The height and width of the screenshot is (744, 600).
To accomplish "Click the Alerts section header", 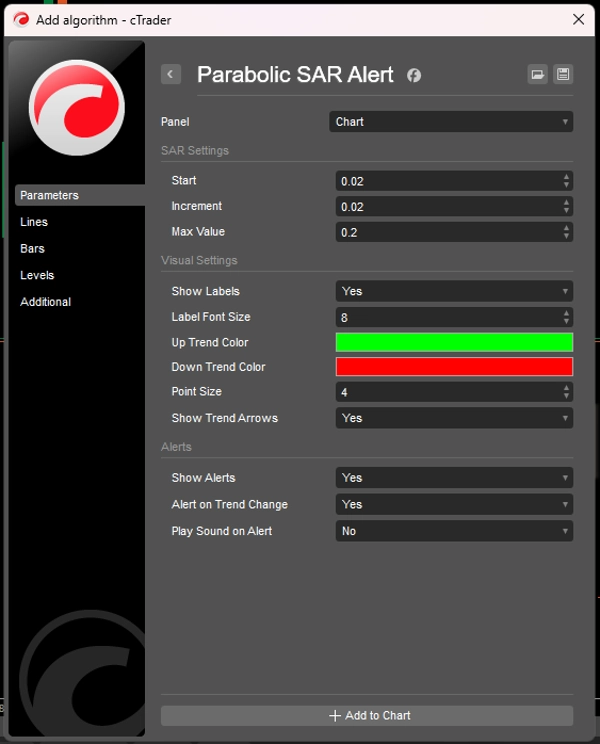I will 176,446.
